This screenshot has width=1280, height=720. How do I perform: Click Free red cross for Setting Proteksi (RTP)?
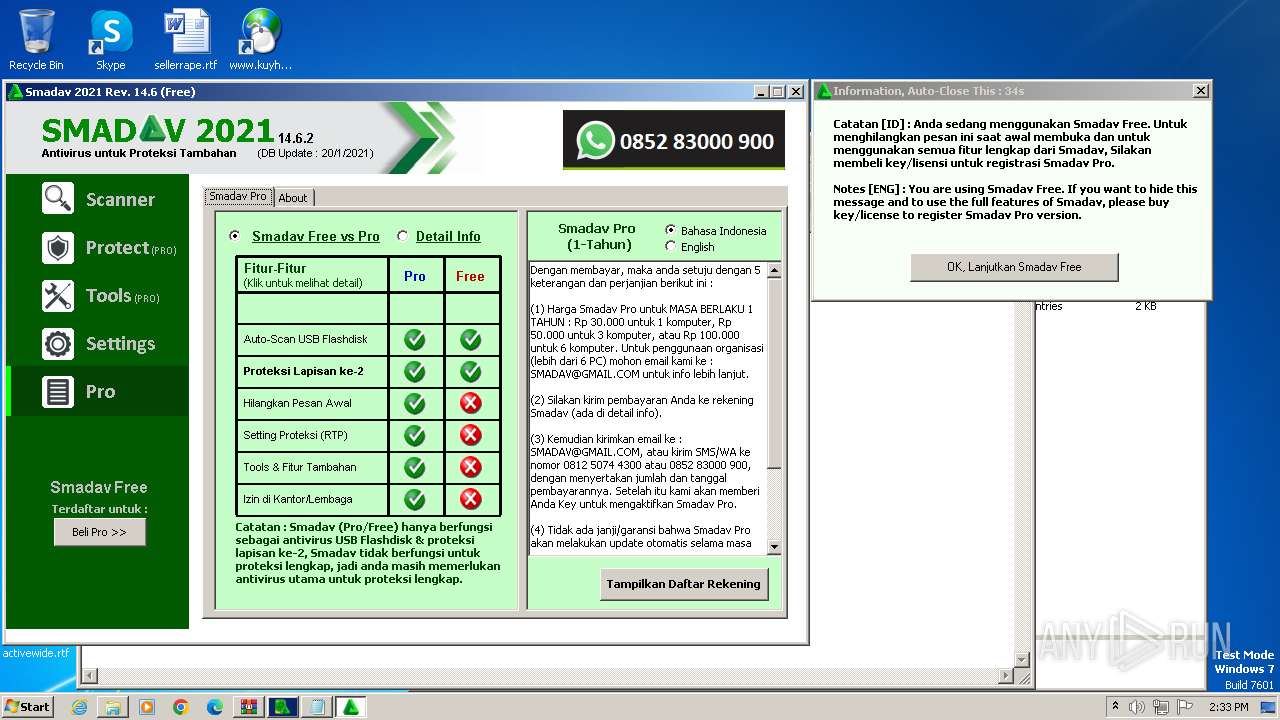pyautogui.click(x=470, y=436)
